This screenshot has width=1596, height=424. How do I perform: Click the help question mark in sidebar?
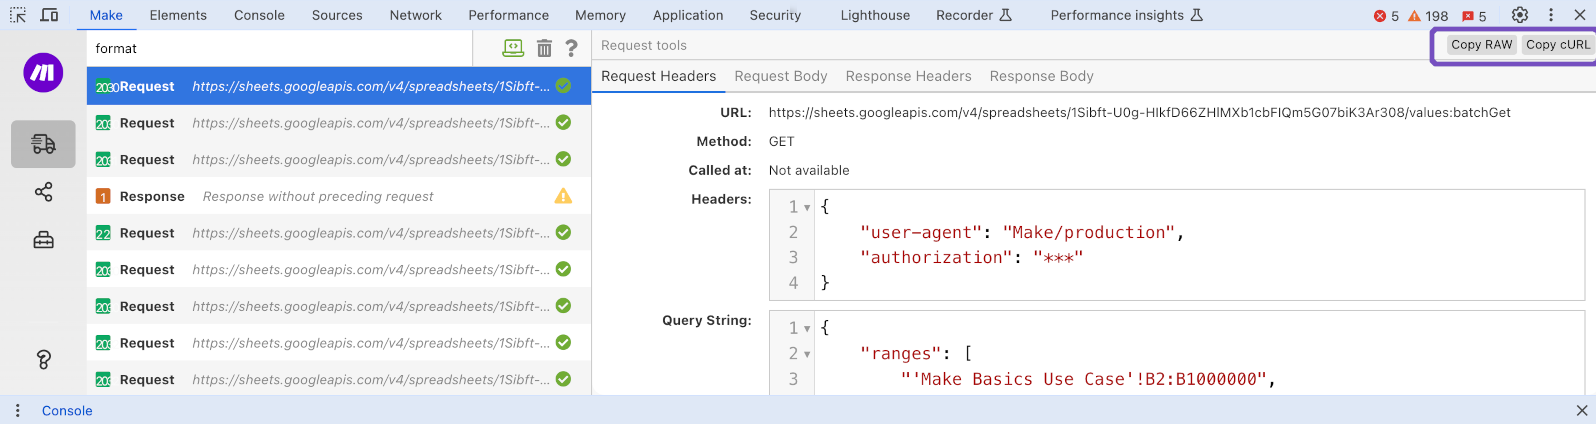click(x=43, y=360)
